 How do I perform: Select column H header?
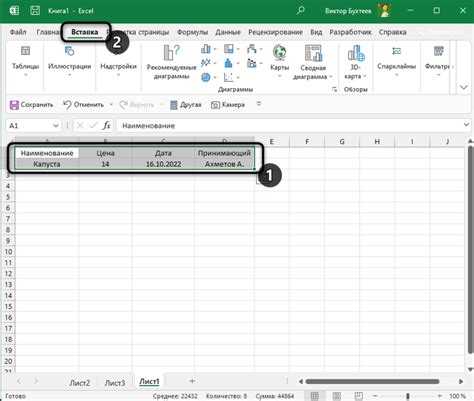(x=377, y=142)
